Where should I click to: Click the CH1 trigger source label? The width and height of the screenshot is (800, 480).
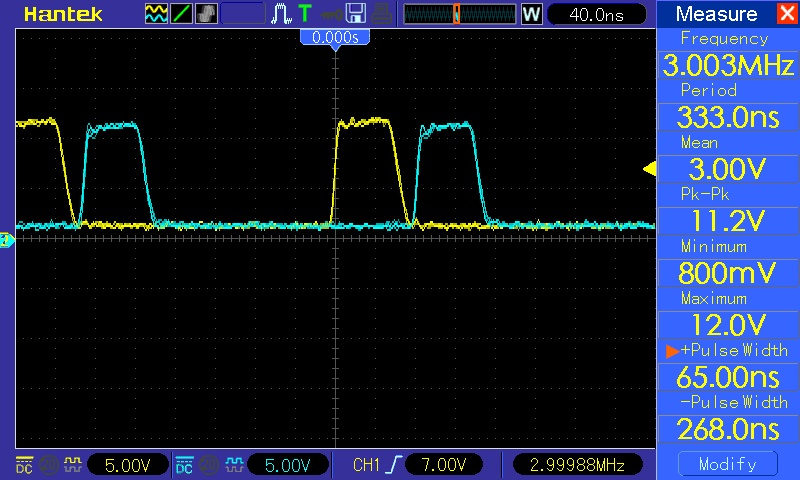tap(366, 465)
